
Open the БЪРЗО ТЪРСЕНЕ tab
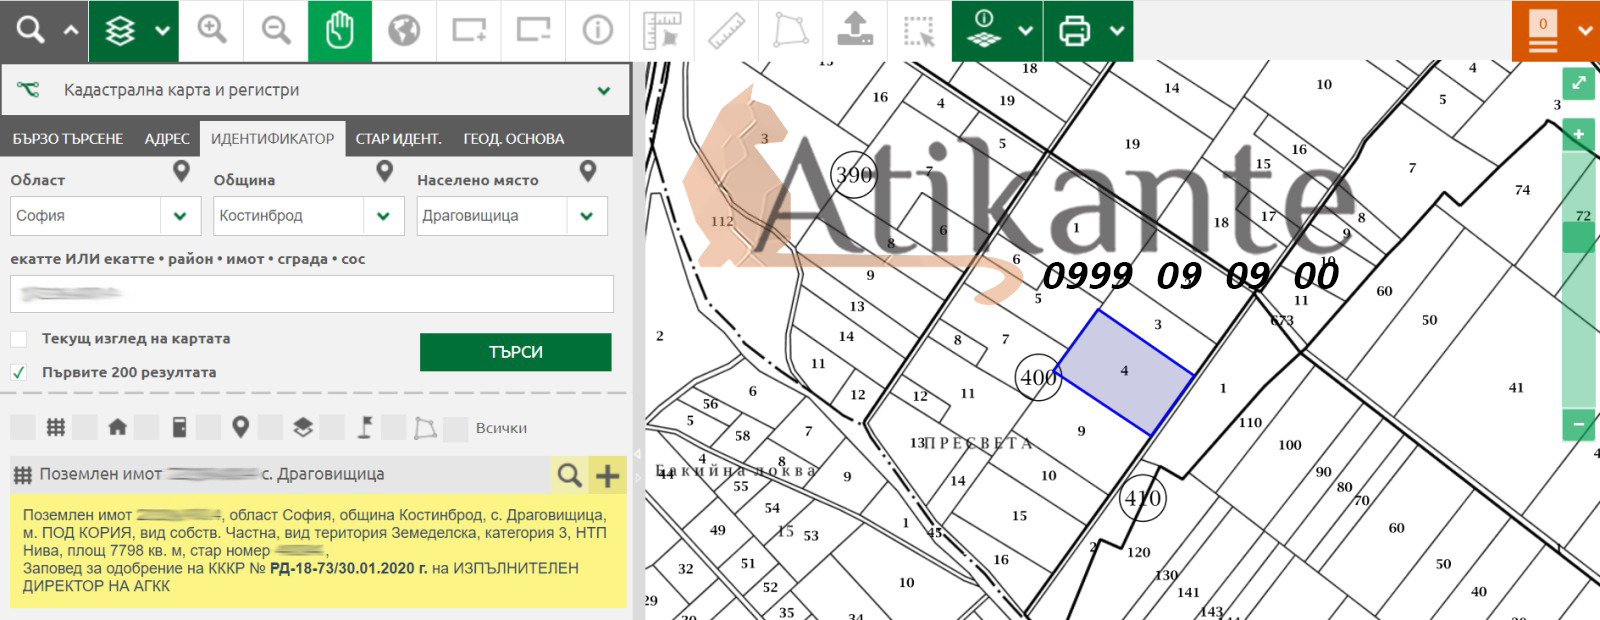tap(68, 139)
